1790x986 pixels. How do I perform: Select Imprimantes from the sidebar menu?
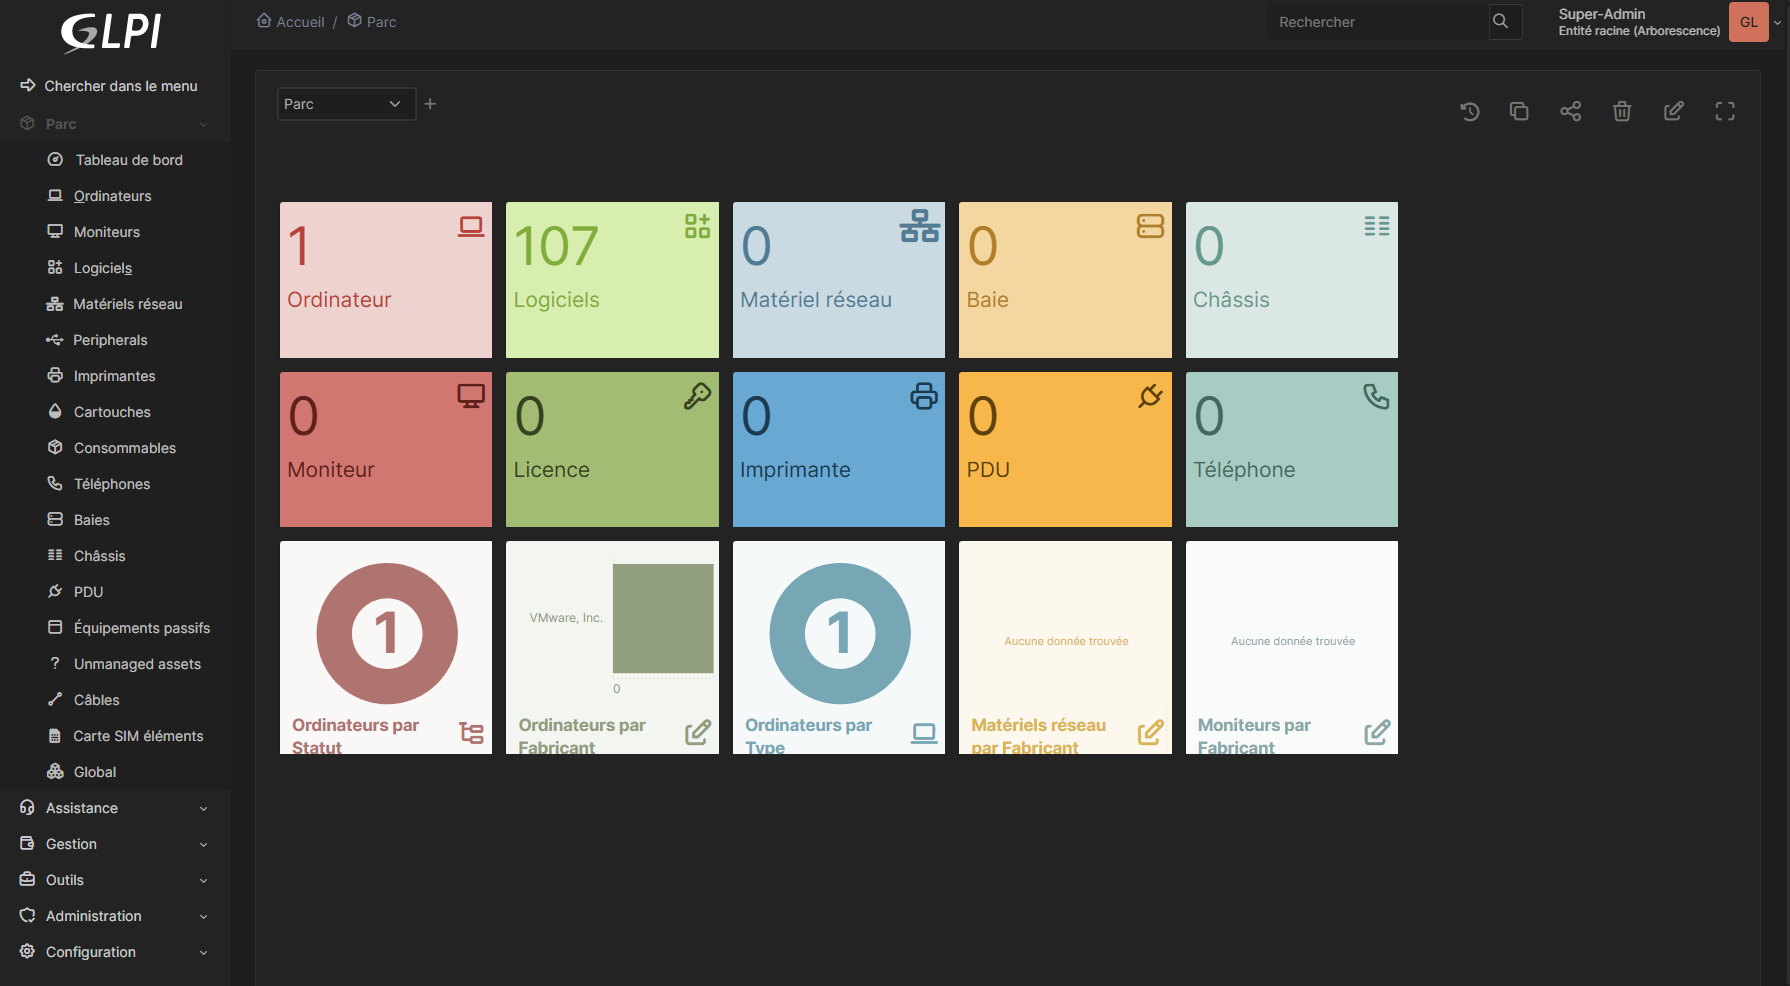114,376
